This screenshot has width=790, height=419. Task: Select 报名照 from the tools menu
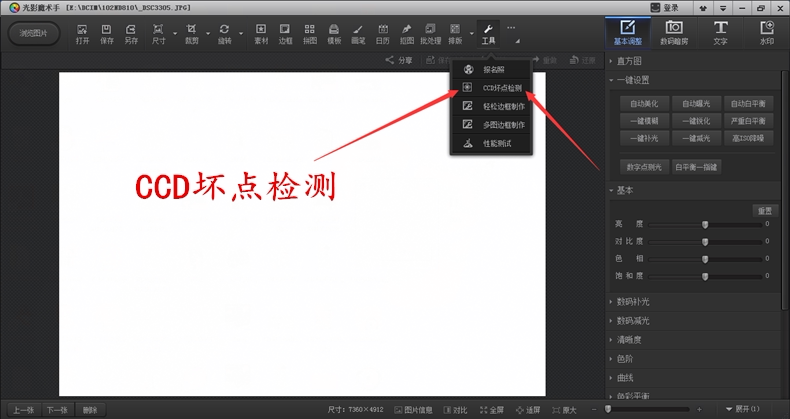(491, 69)
